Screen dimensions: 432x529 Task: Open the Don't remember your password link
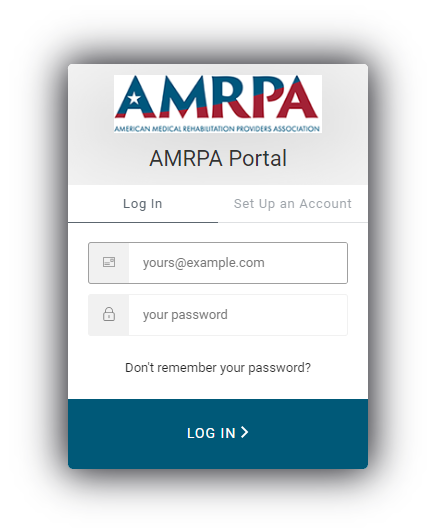click(x=218, y=368)
